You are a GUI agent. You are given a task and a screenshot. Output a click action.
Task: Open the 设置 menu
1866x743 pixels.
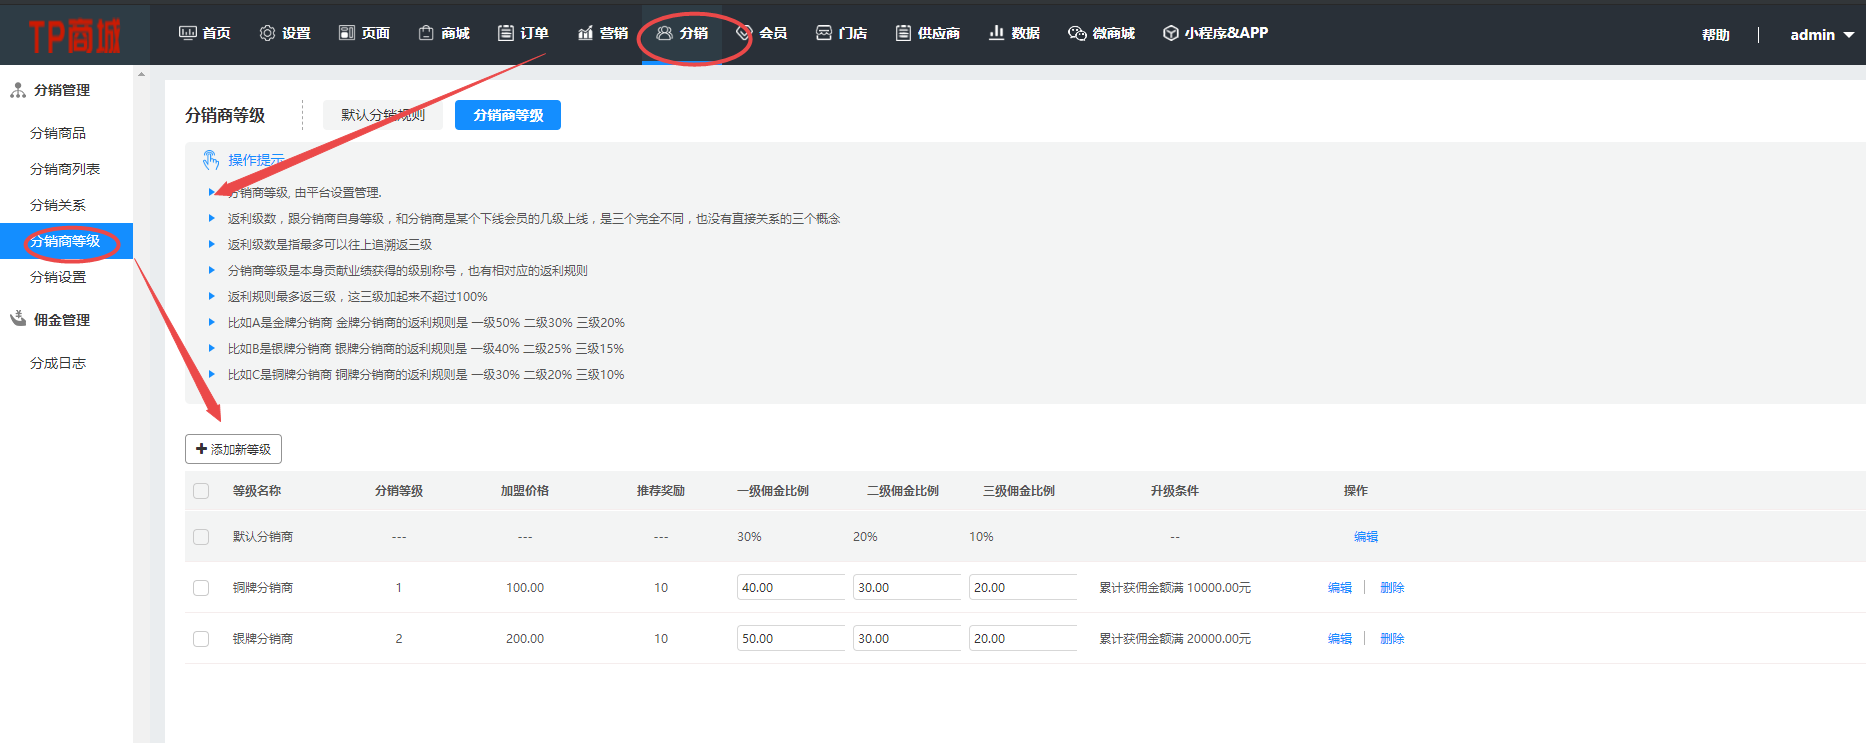285,33
